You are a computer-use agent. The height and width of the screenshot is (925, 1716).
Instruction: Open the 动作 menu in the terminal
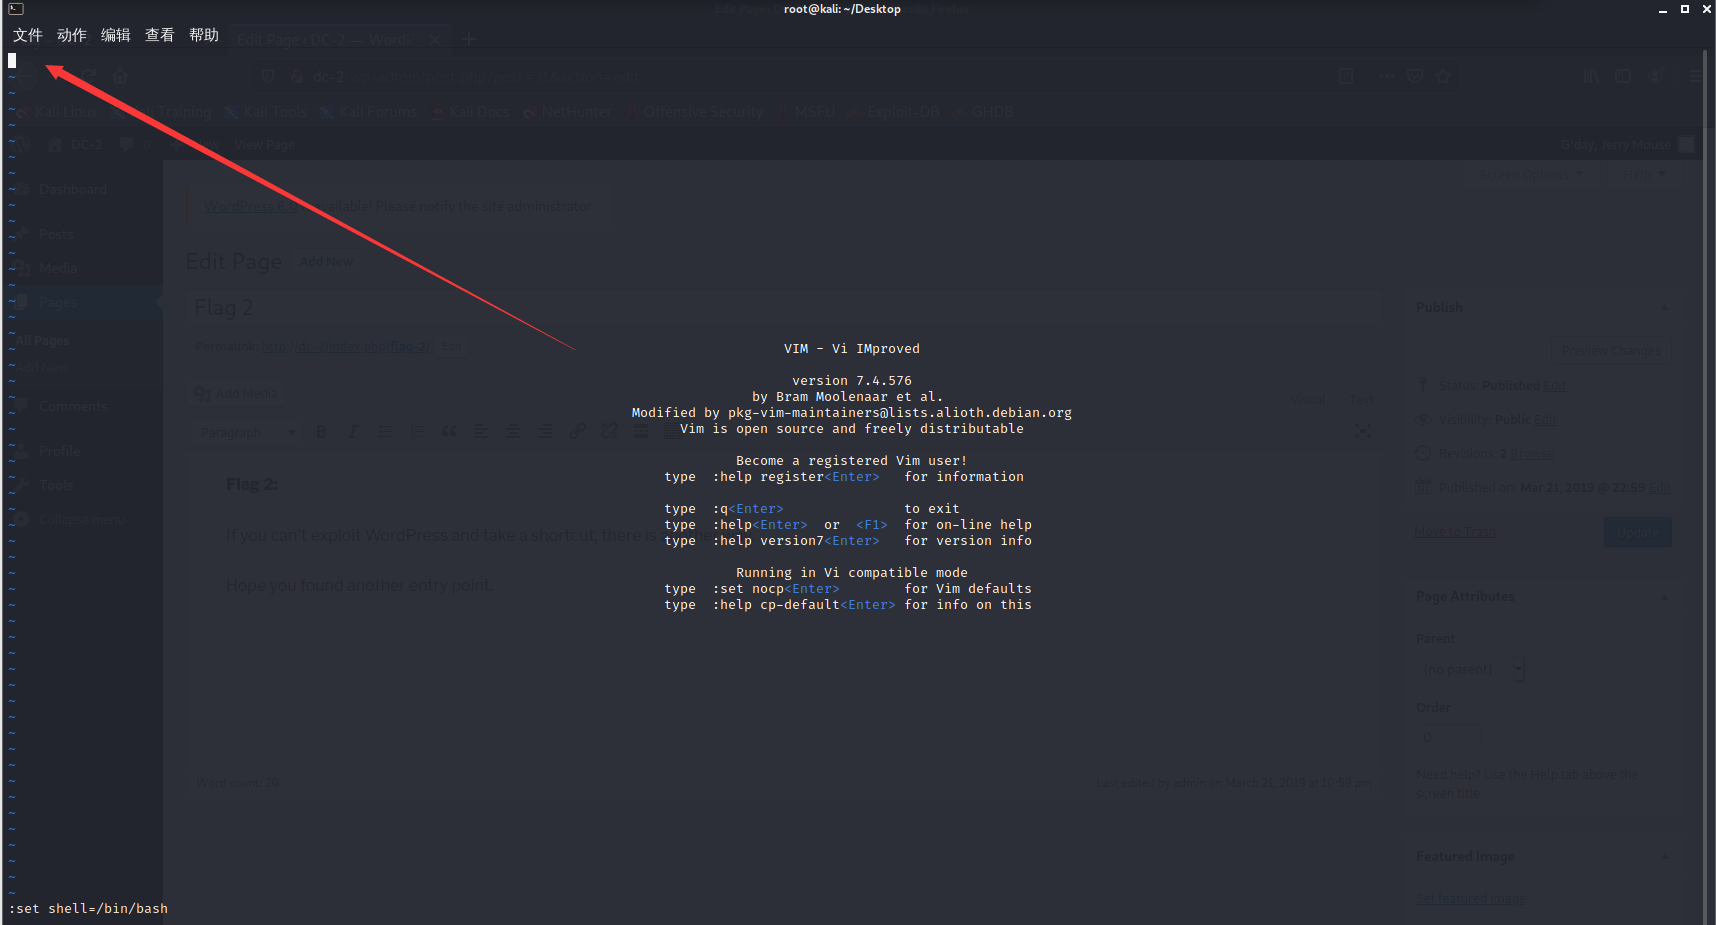click(x=72, y=35)
